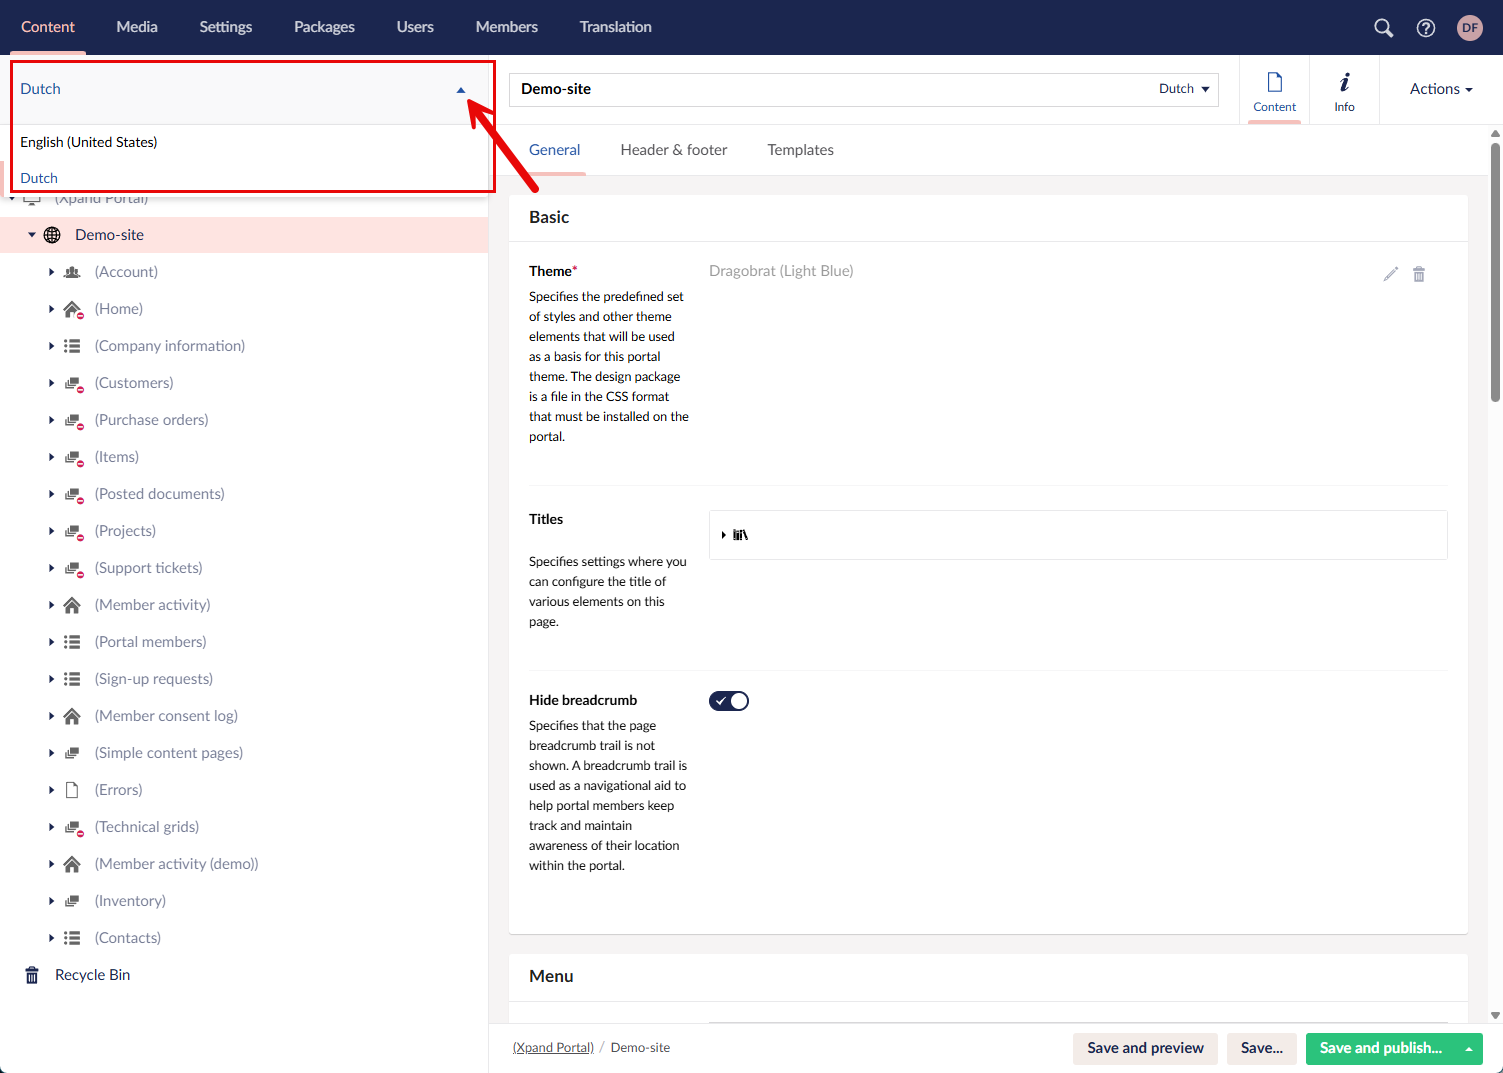Click the Demo-site name input field
The width and height of the screenshot is (1503, 1073).
coord(830,89)
